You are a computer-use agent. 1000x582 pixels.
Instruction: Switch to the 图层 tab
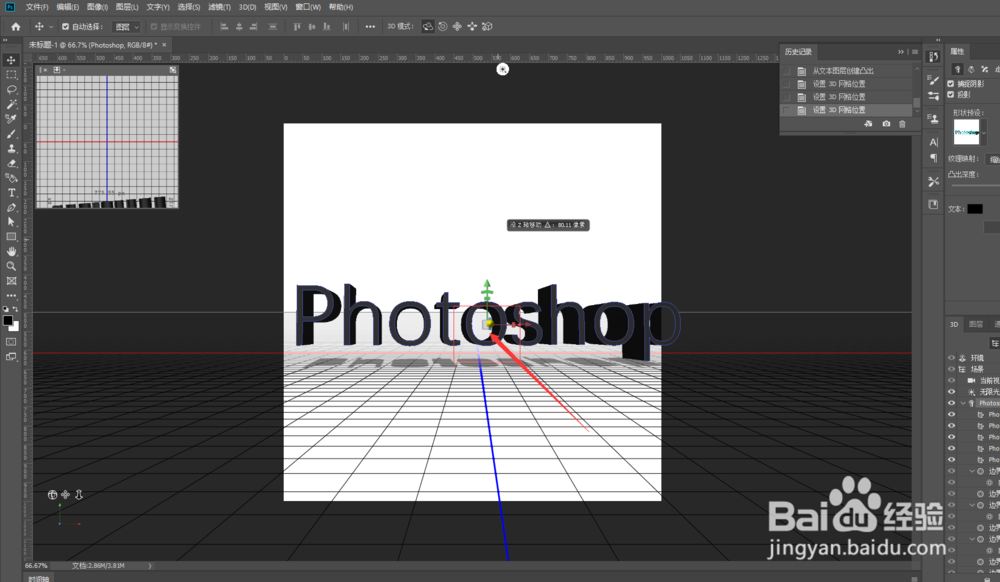(976, 324)
